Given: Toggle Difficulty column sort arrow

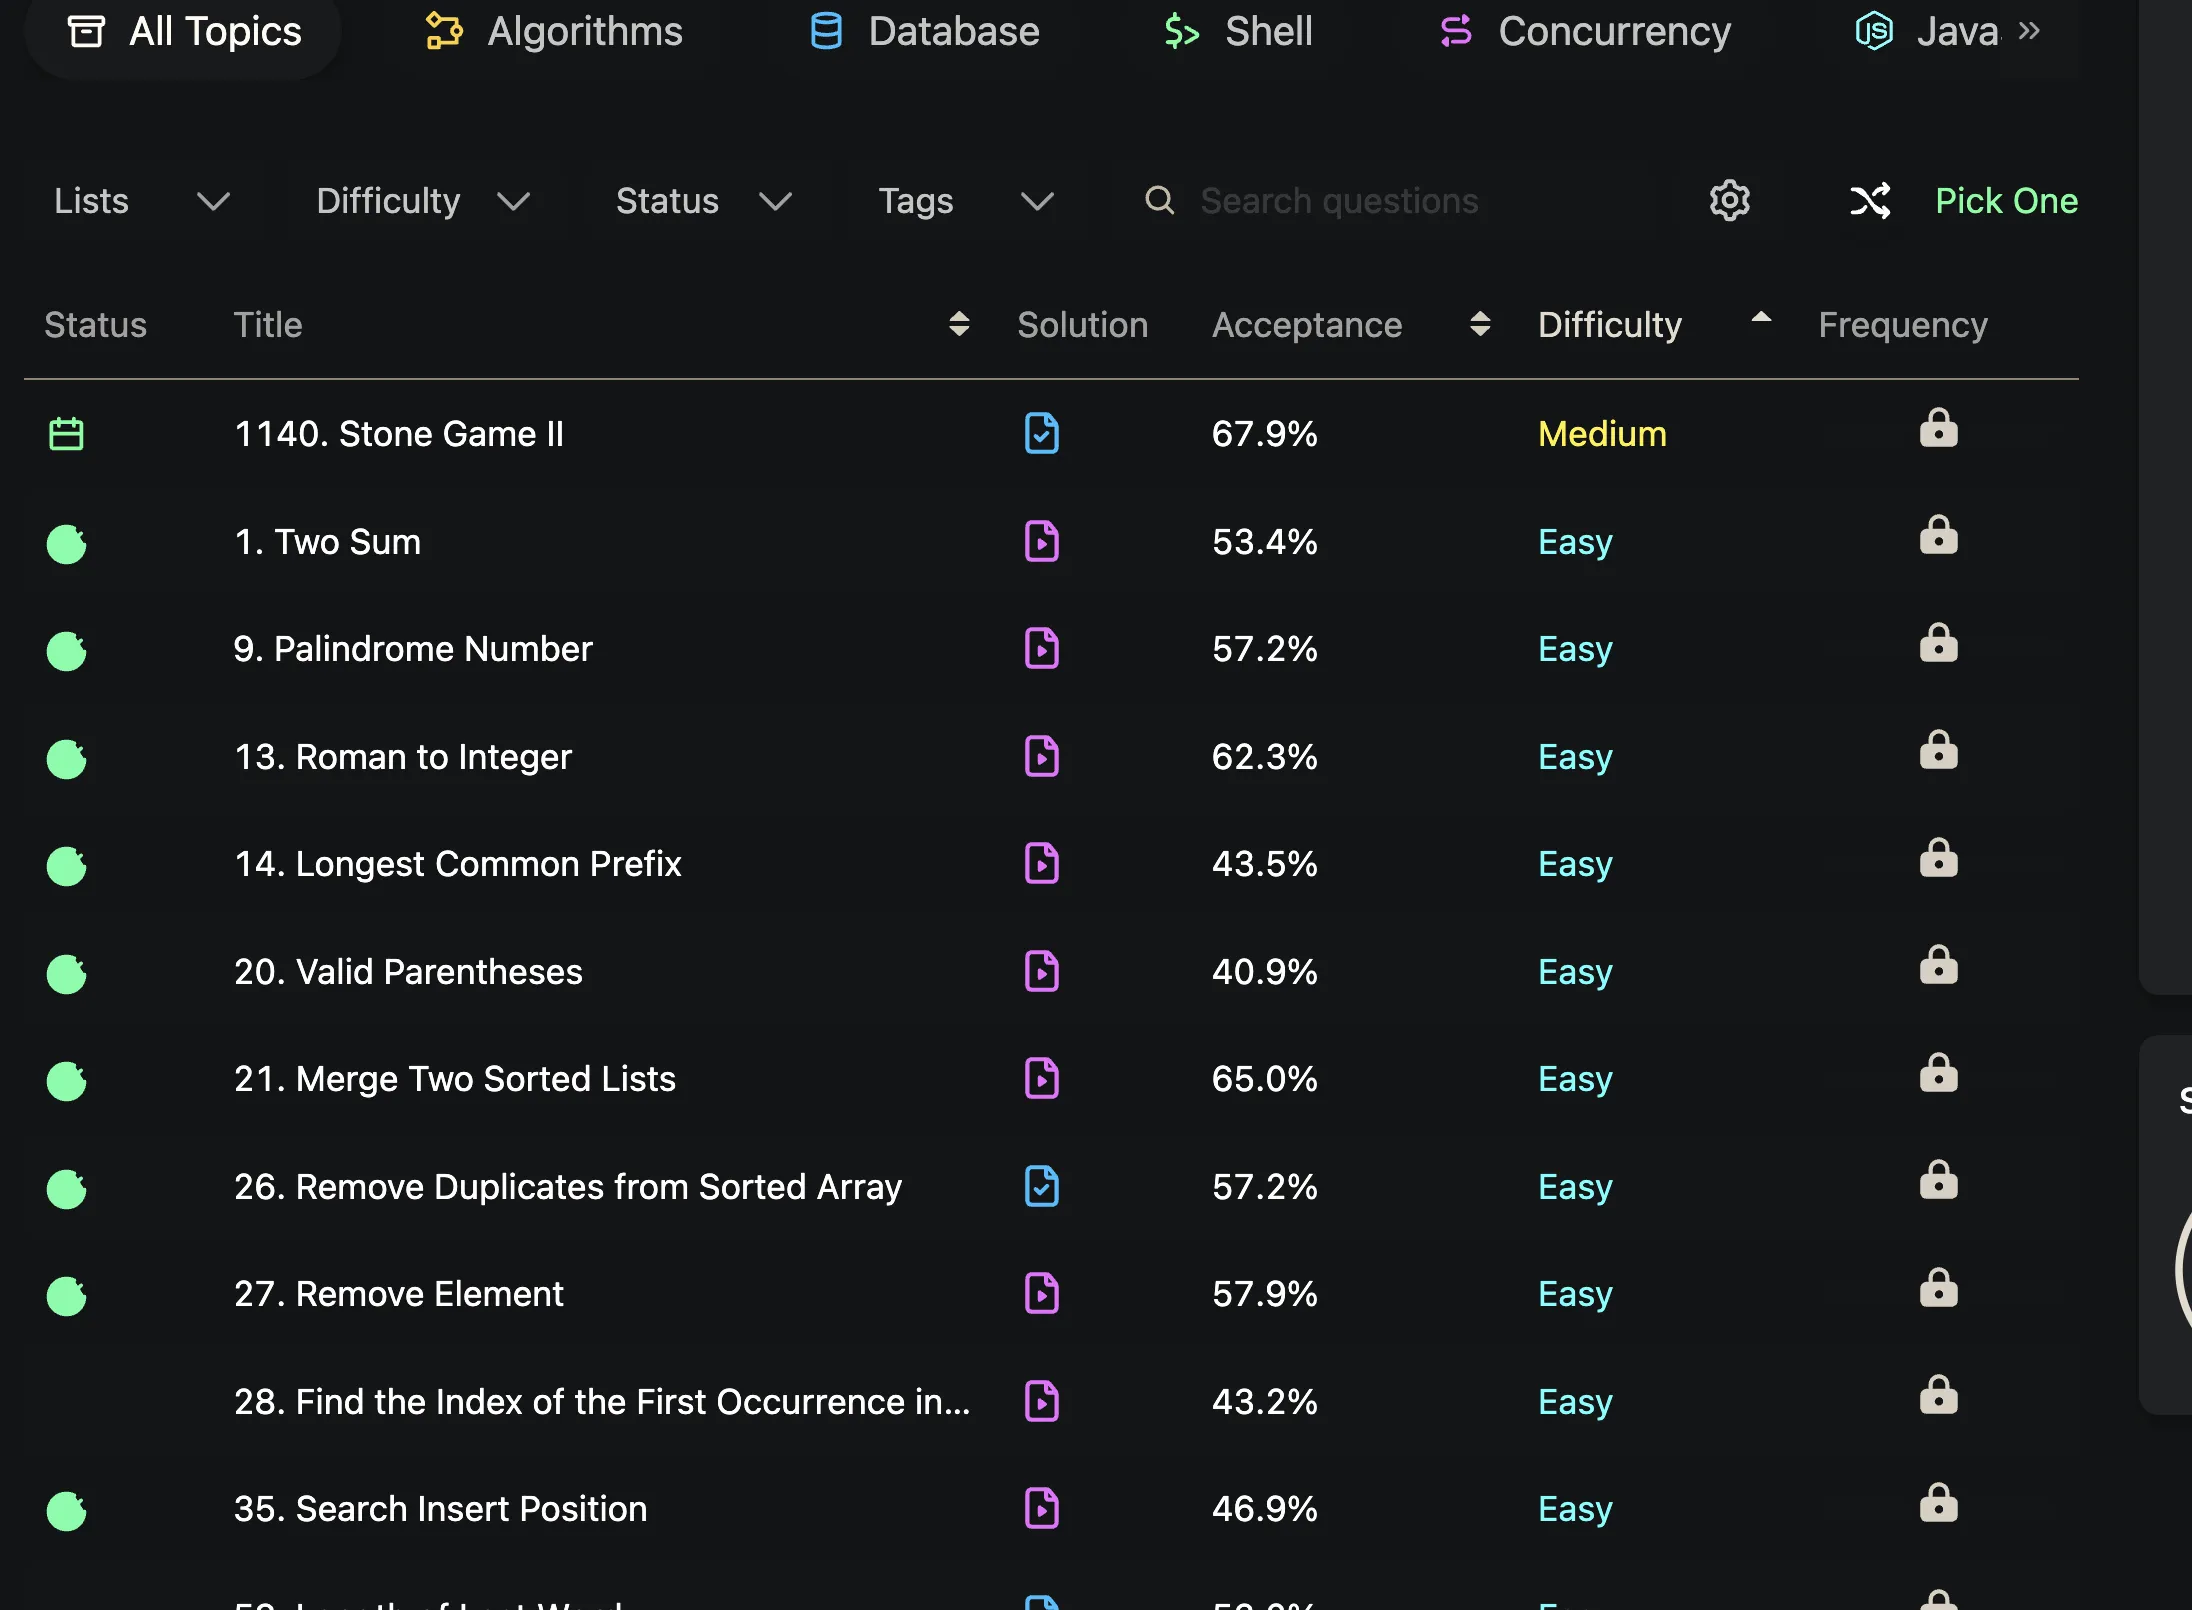Looking at the screenshot, I should click(x=1761, y=318).
